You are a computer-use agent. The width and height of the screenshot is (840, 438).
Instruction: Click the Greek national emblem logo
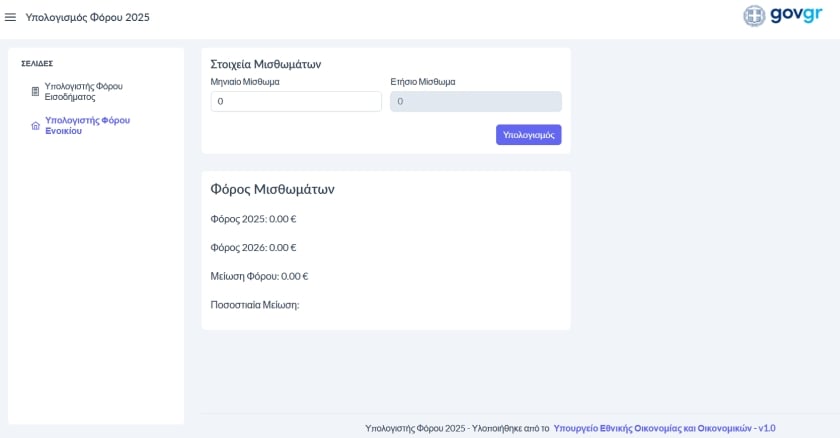(x=754, y=16)
